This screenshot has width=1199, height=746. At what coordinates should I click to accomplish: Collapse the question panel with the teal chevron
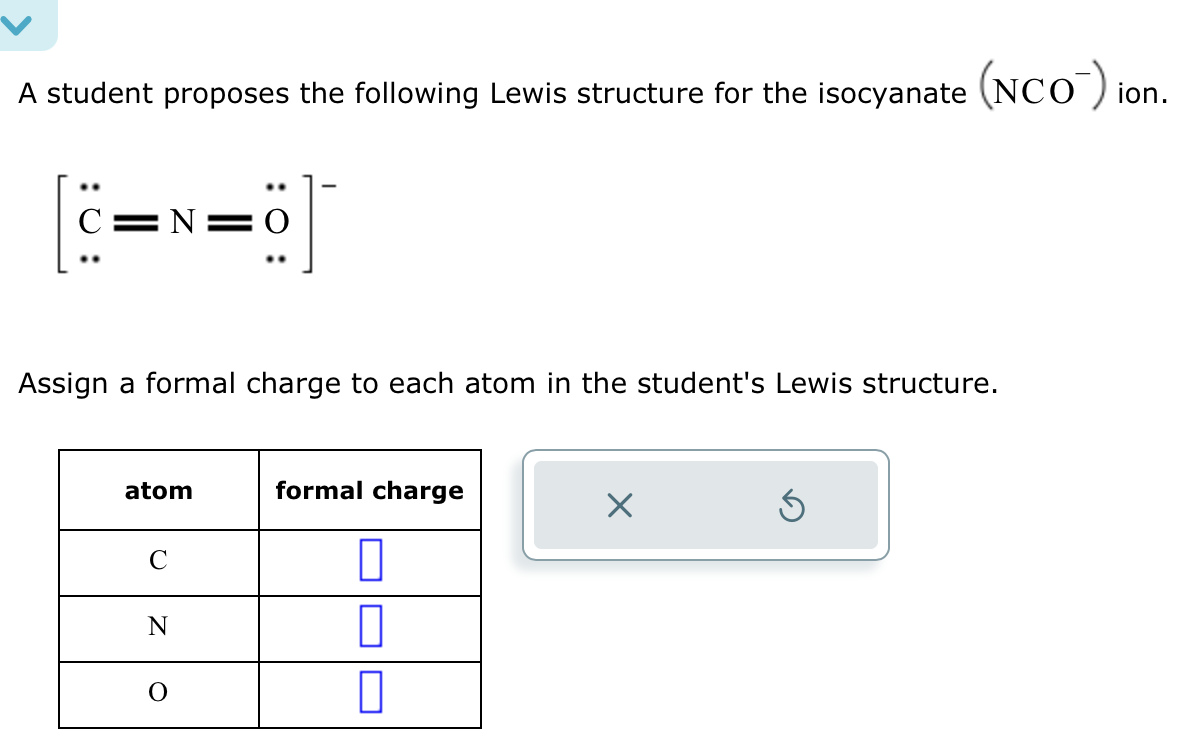pos(18,24)
